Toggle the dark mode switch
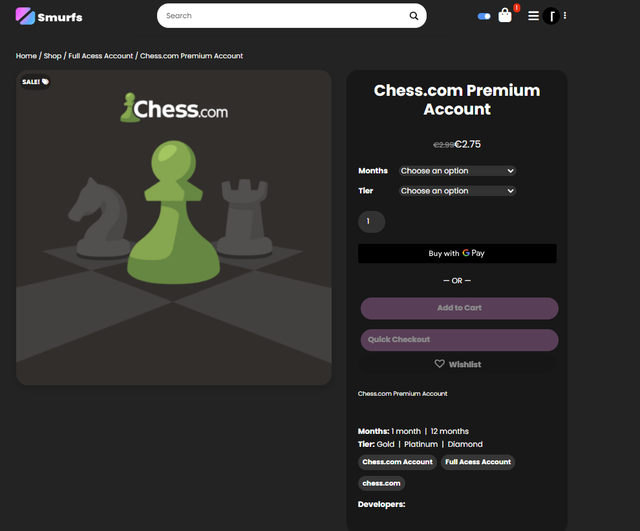Image resolution: width=640 pixels, height=531 pixels. click(x=484, y=16)
